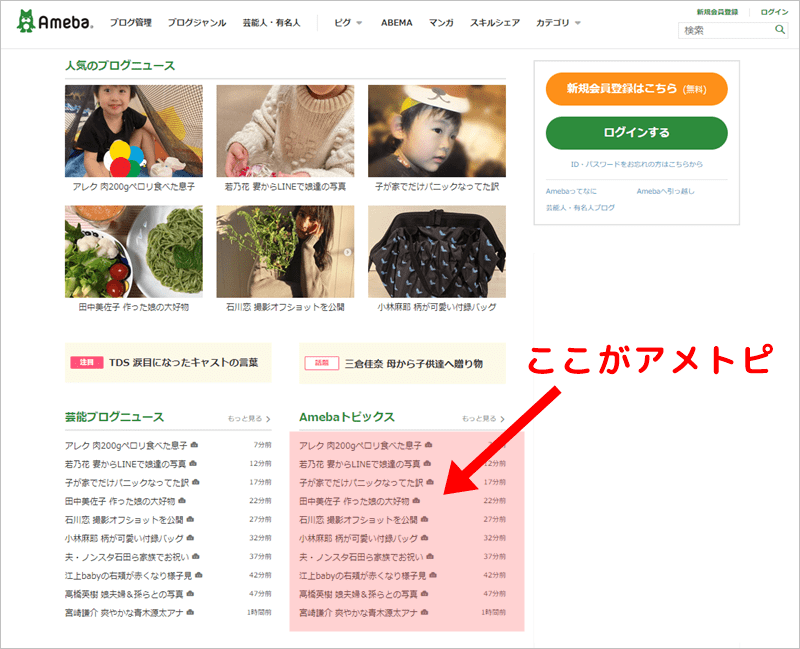Open 夫・ノンスタ石田ら家族でお祝い in 芸能ブログニュース

(x=127, y=557)
